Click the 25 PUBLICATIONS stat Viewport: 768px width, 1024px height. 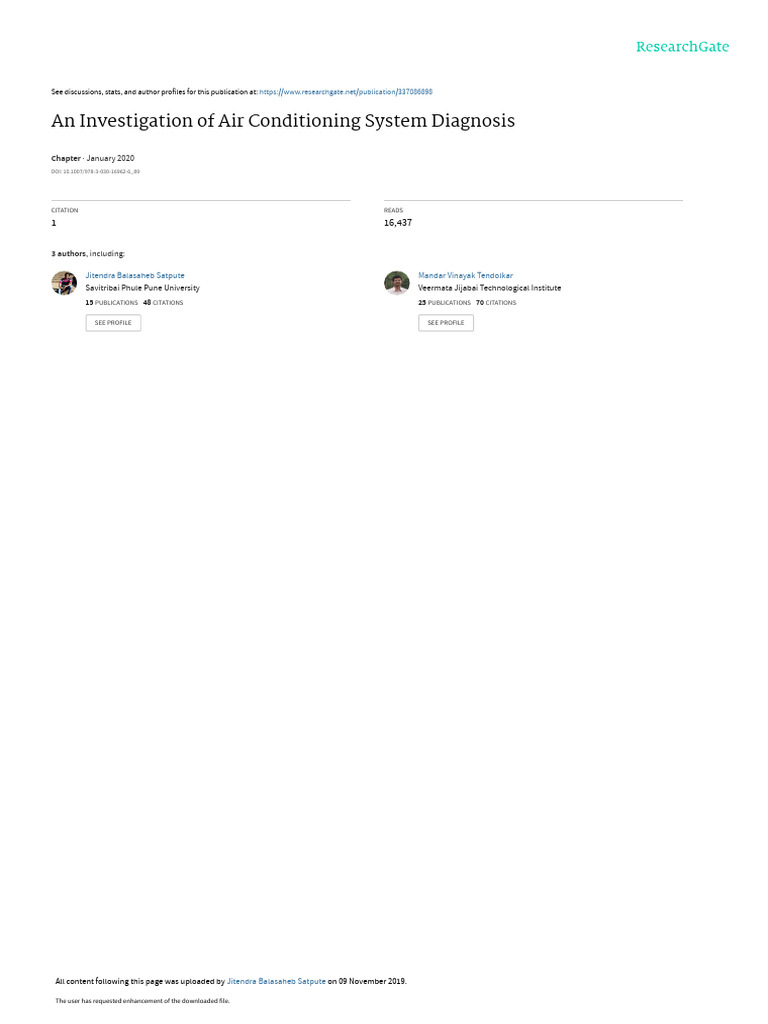pos(444,303)
